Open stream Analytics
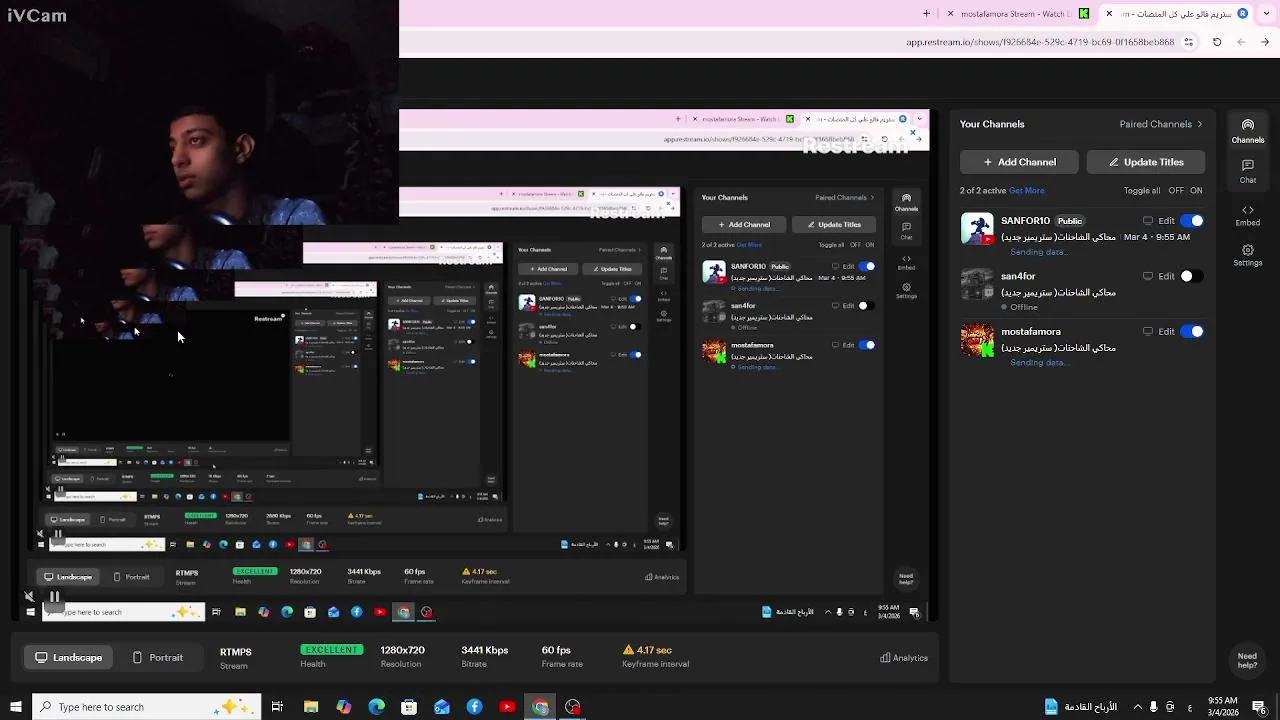 click(x=904, y=658)
